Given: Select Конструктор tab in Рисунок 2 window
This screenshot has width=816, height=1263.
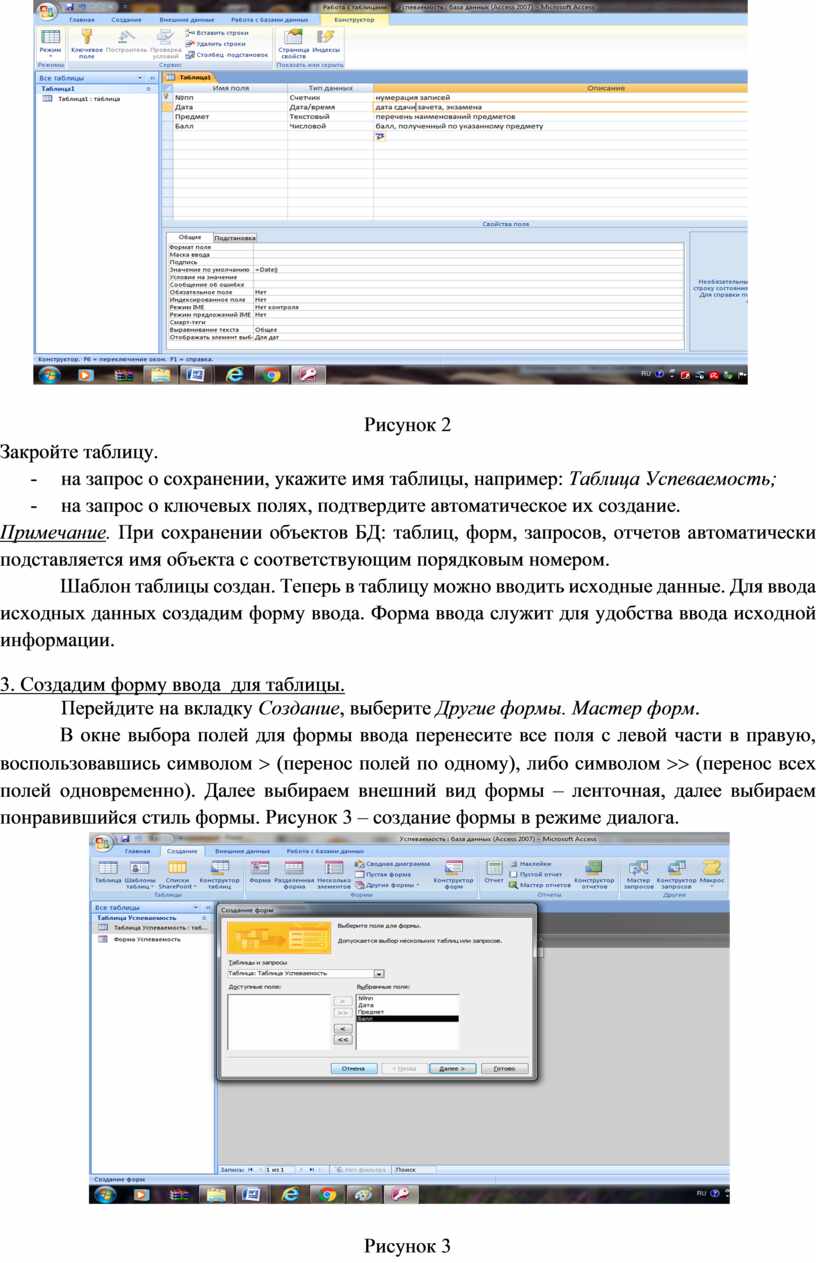Looking at the screenshot, I should click(x=354, y=19).
